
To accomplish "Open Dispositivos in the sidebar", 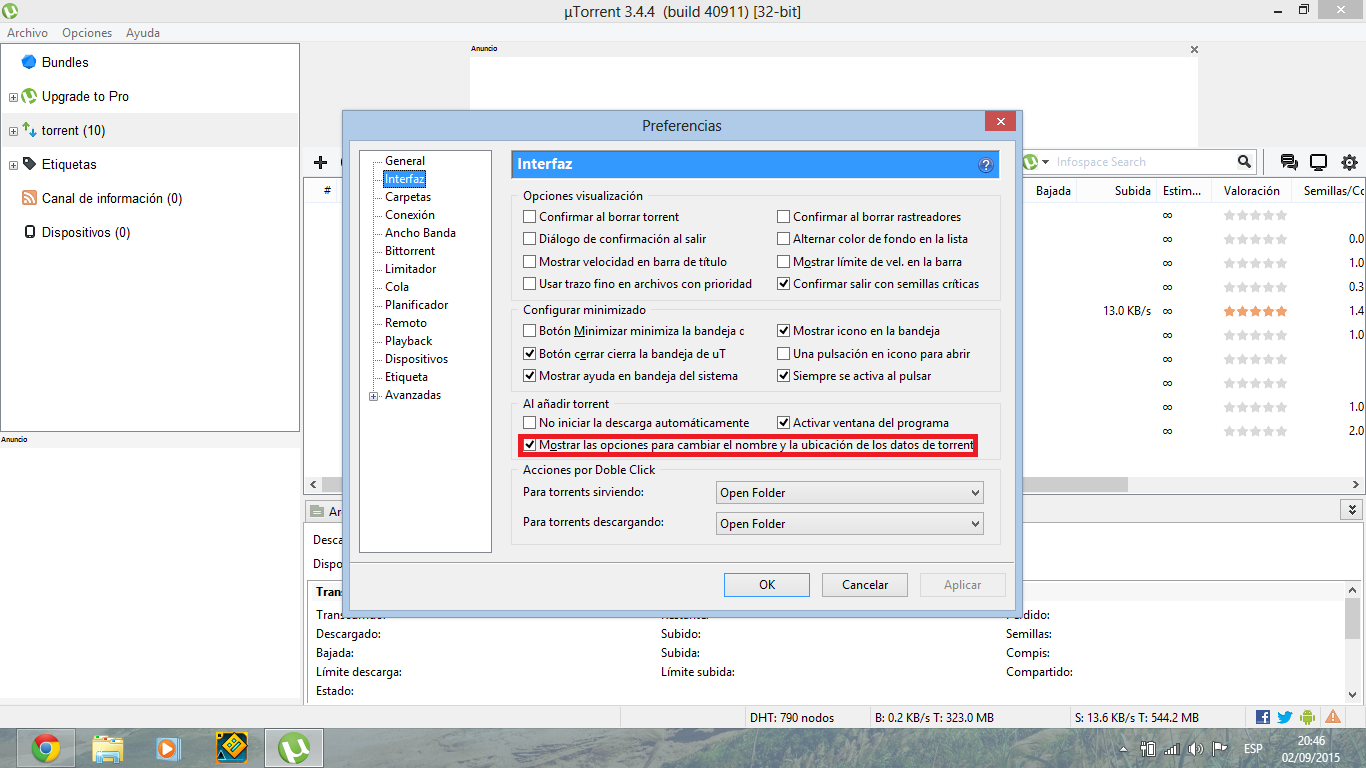I will click(x=86, y=233).
